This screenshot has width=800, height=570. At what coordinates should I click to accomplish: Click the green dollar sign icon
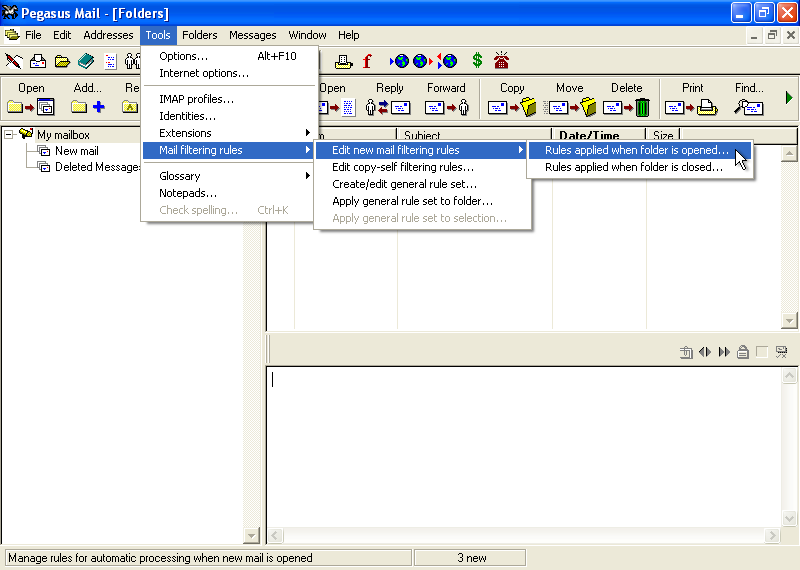(x=477, y=61)
